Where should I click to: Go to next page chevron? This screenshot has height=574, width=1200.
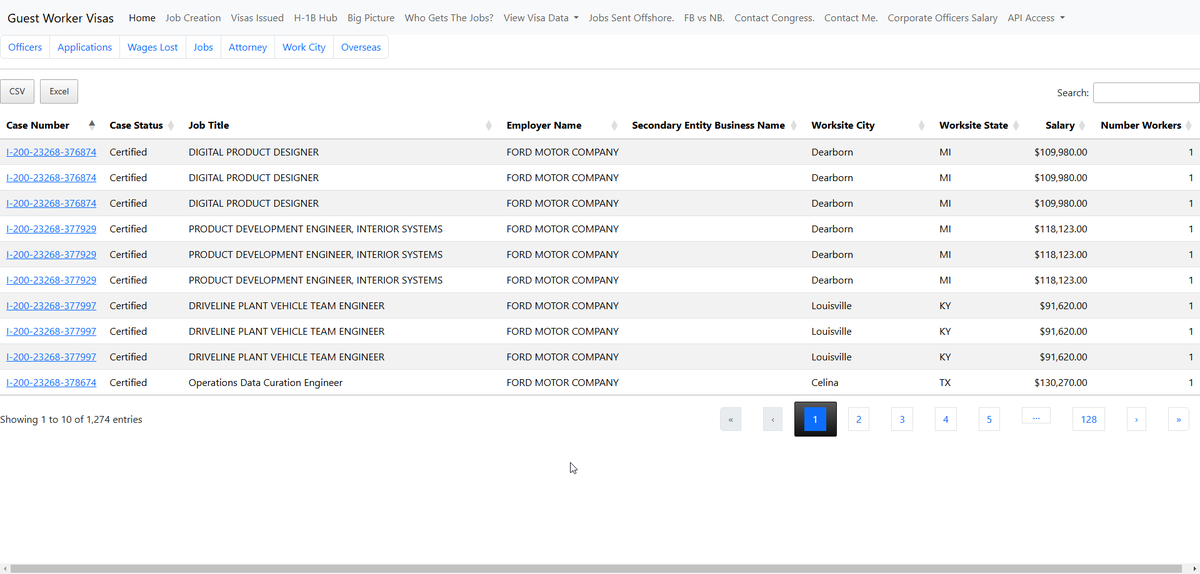coord(1136,419)
